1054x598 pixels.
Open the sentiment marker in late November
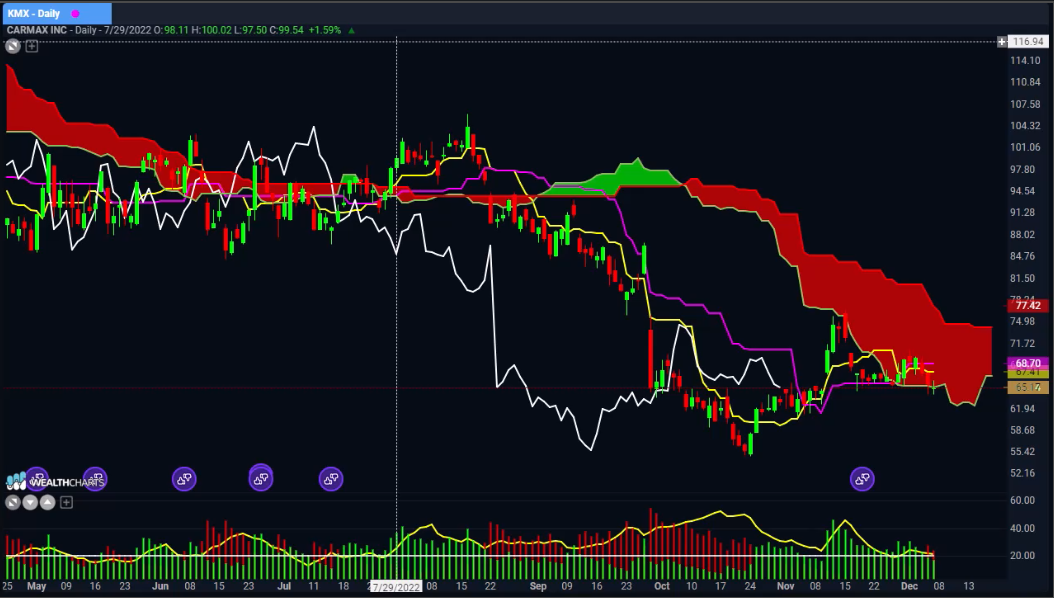(x=862, y=479)
